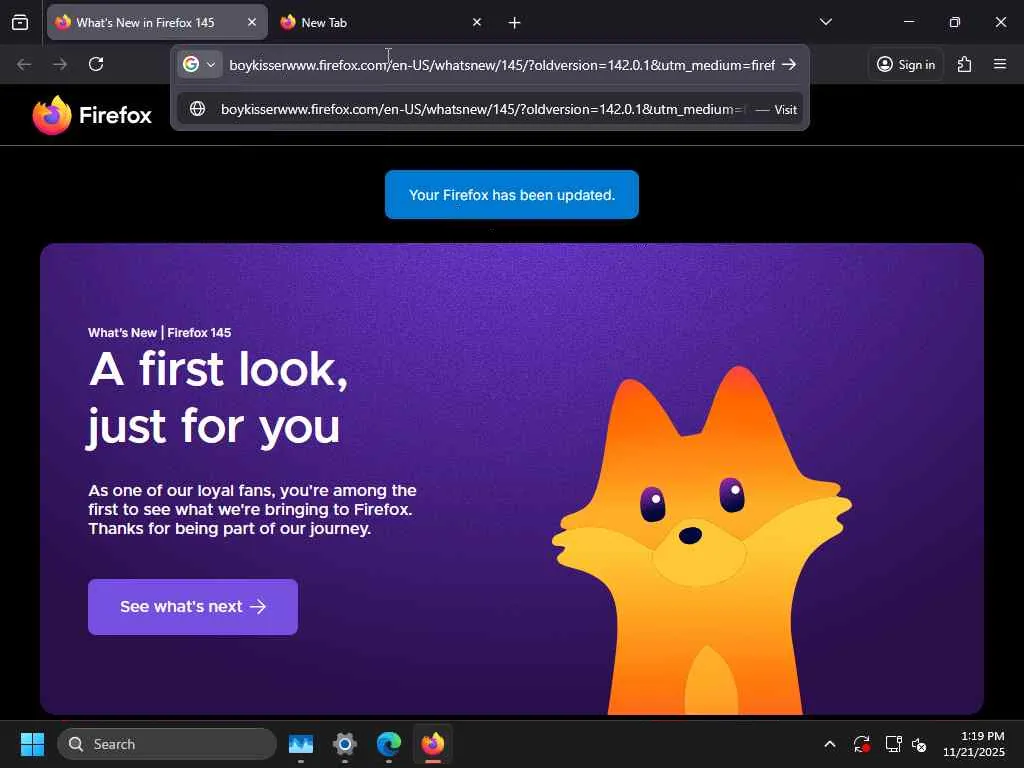Click the Firefox icon in the taskbar
The image size is (1024, 768).
point(432,744)
